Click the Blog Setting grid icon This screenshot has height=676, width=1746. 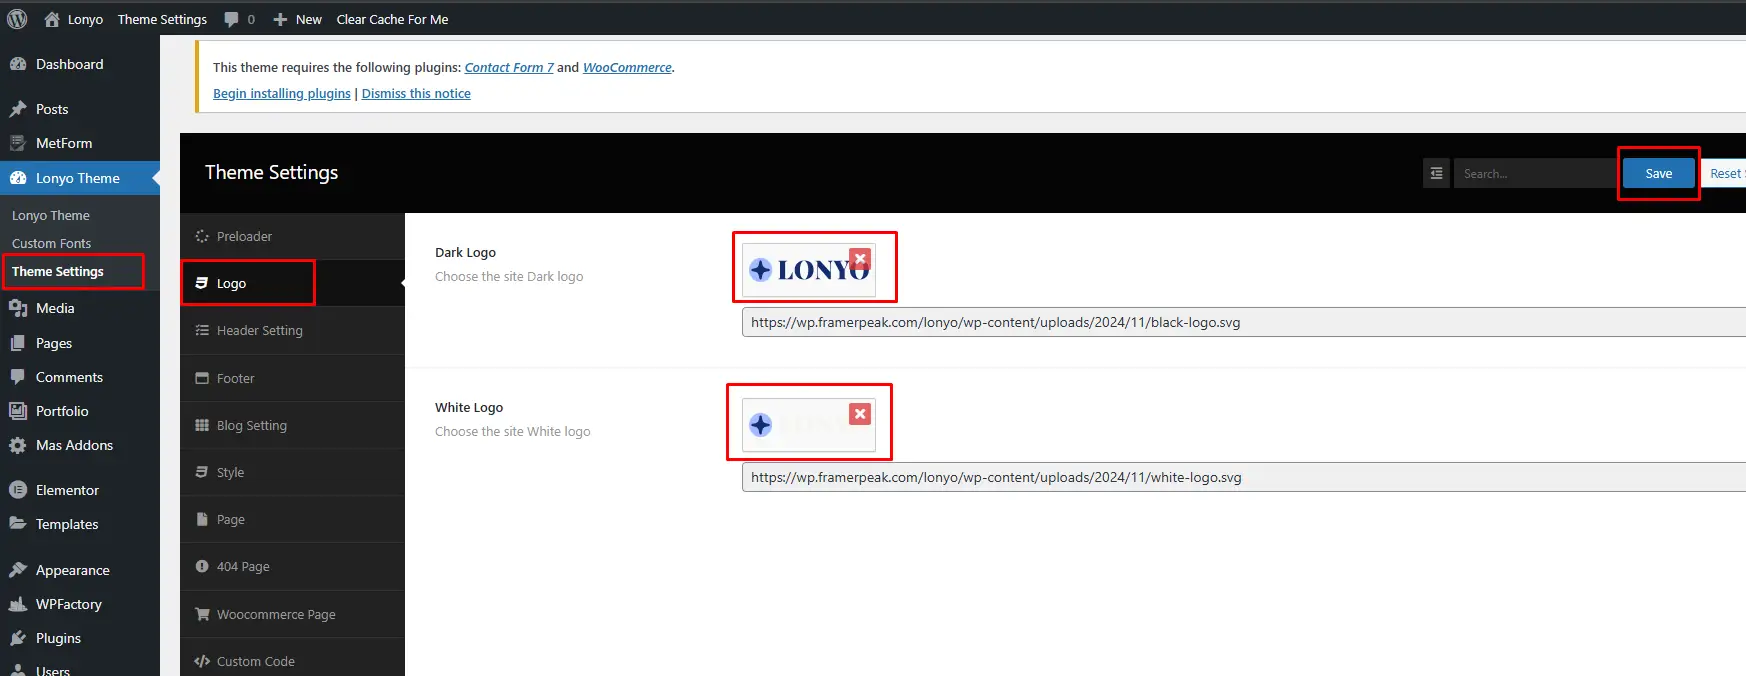[202, 425]
